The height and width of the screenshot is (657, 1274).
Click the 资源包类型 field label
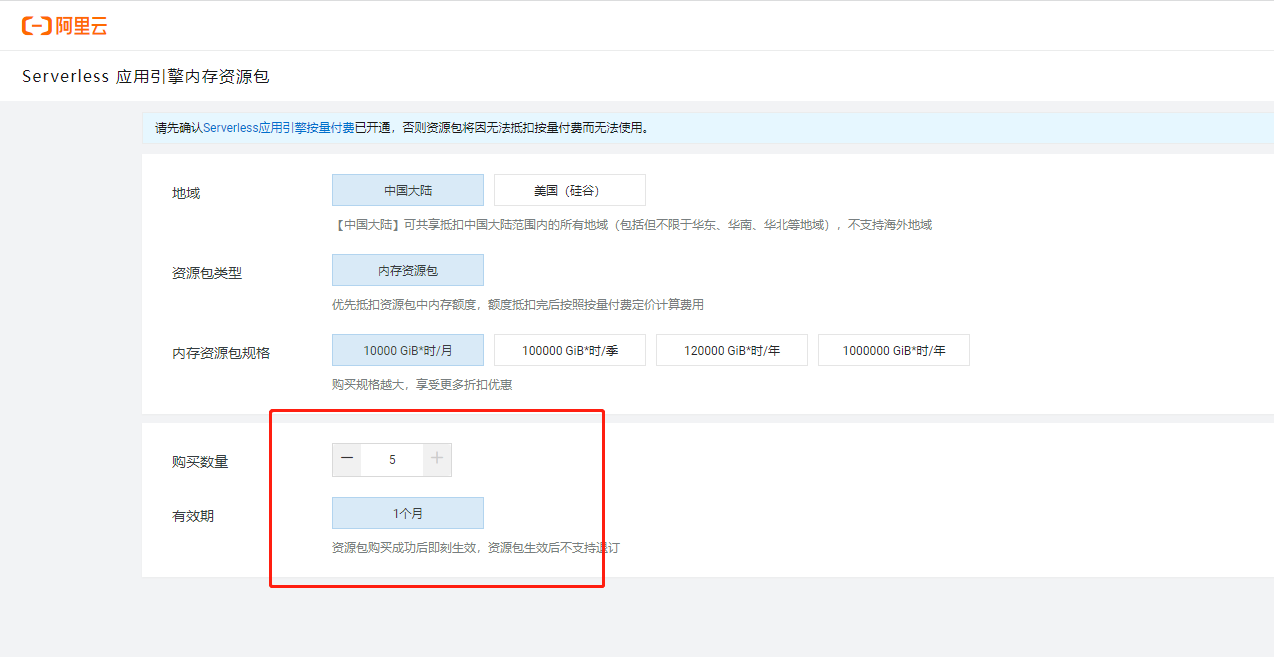[x=207, y=273]
